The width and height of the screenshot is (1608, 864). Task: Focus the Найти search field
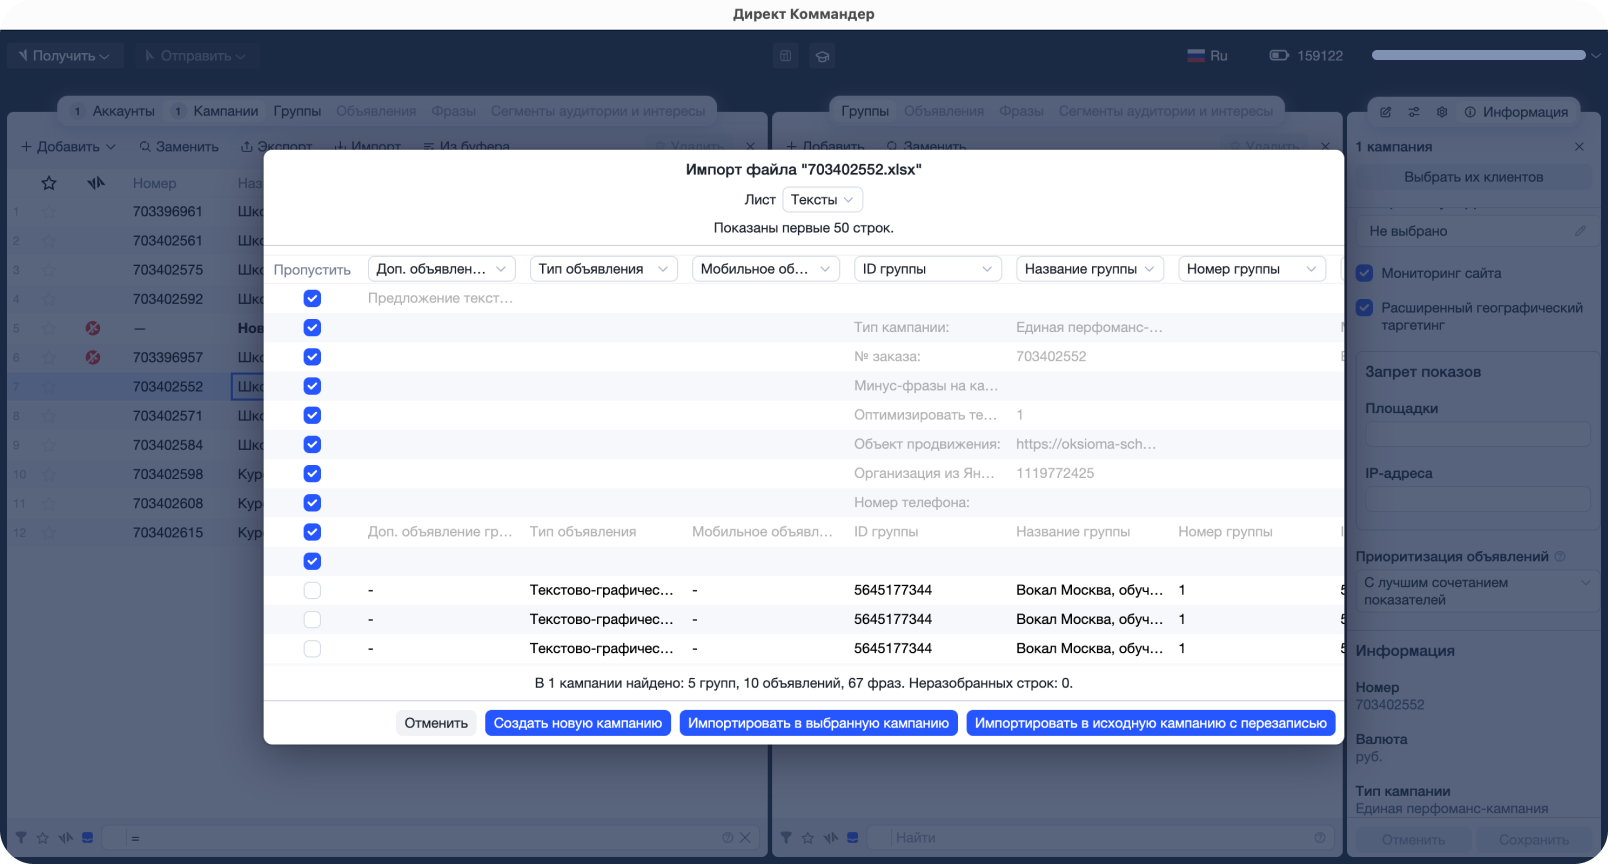[x=1100, y=838]
